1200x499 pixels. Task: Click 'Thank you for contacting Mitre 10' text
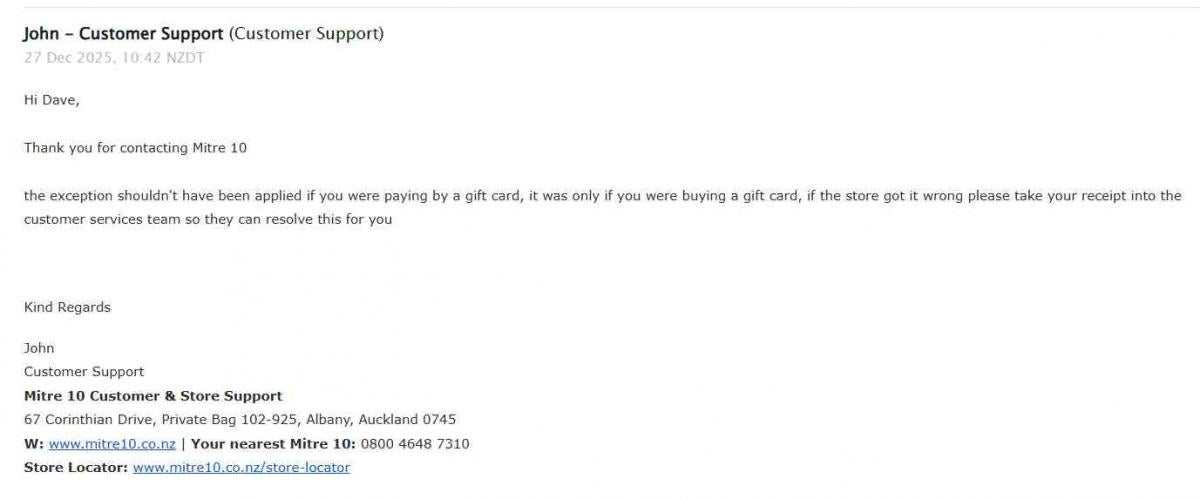[135, 148]
